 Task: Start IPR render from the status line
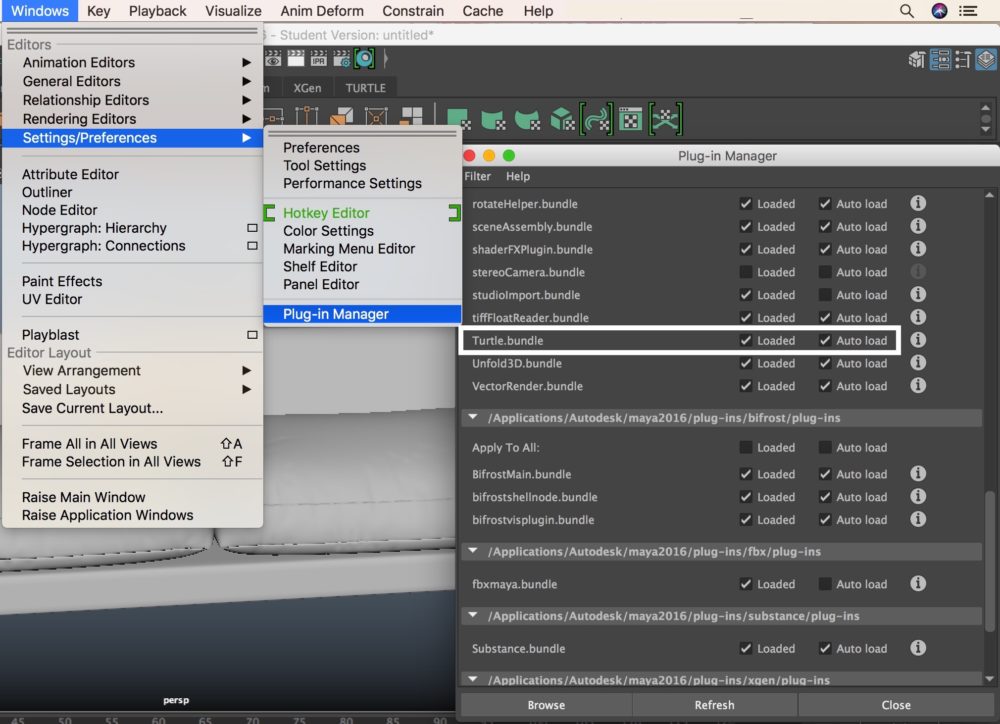(318, 59)
